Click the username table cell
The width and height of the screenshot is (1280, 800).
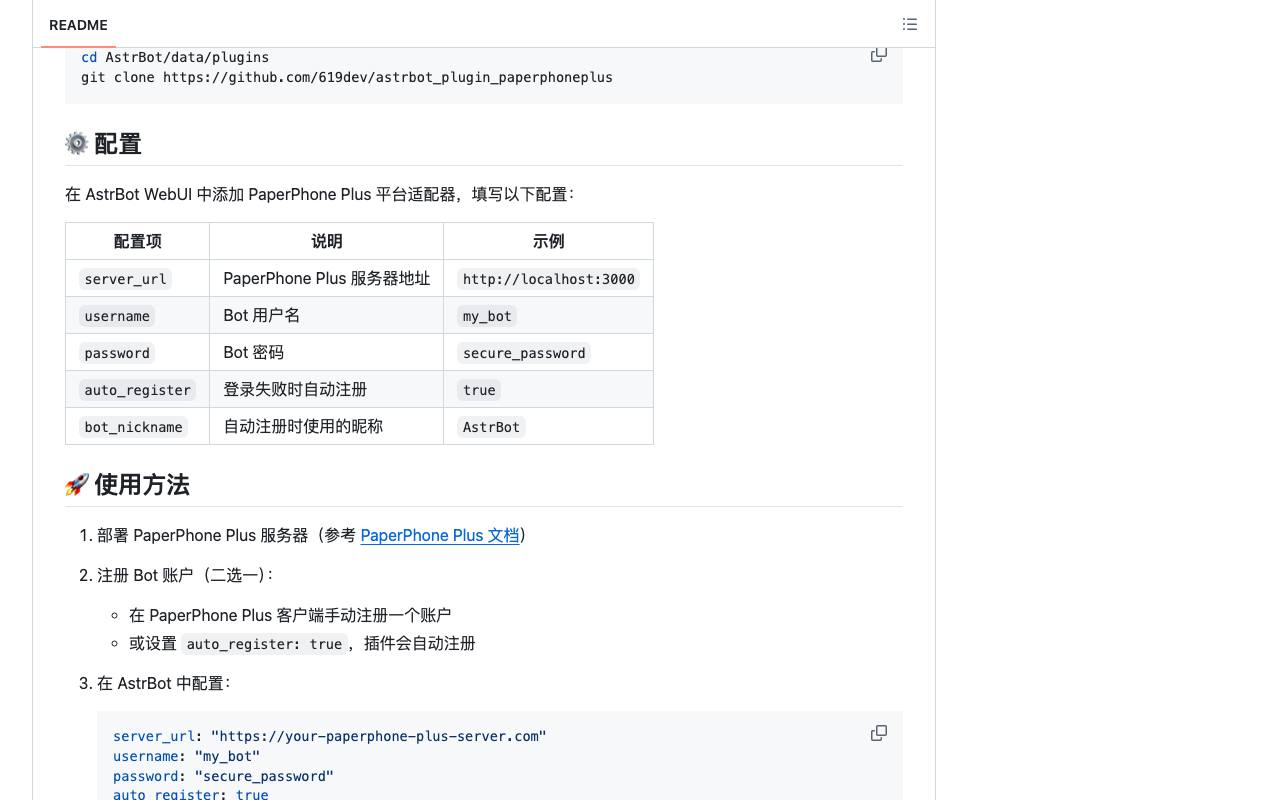[x=137, y=315]
